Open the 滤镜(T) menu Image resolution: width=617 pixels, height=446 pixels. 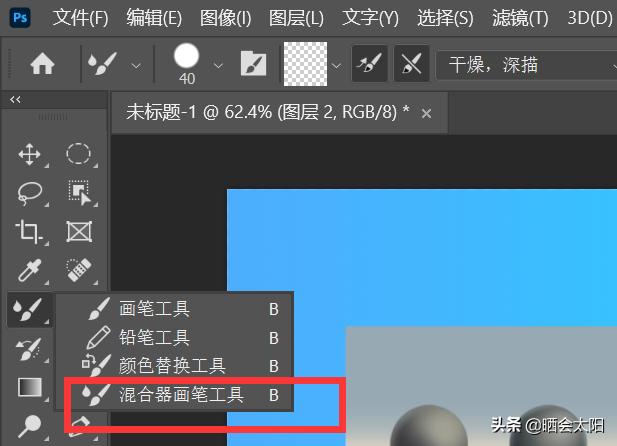[x=521, y=18]
